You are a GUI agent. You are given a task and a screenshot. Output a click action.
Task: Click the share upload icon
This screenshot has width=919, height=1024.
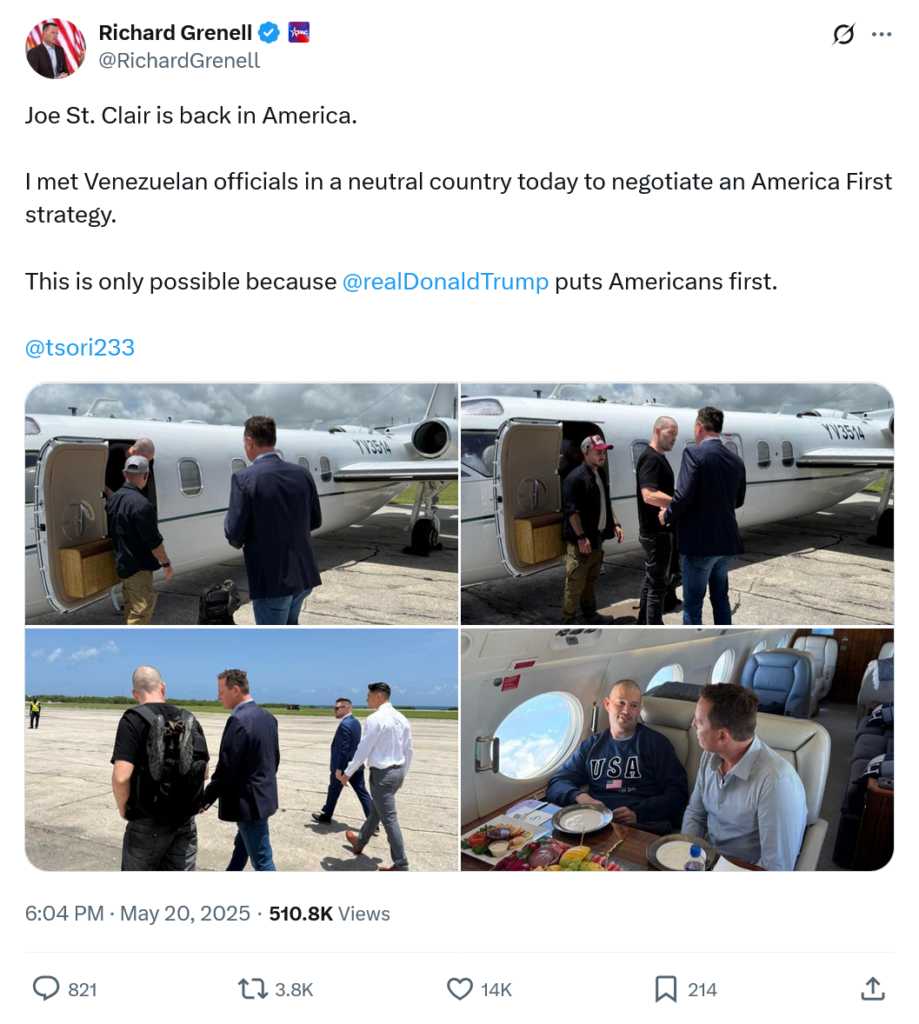click(873, 988)
